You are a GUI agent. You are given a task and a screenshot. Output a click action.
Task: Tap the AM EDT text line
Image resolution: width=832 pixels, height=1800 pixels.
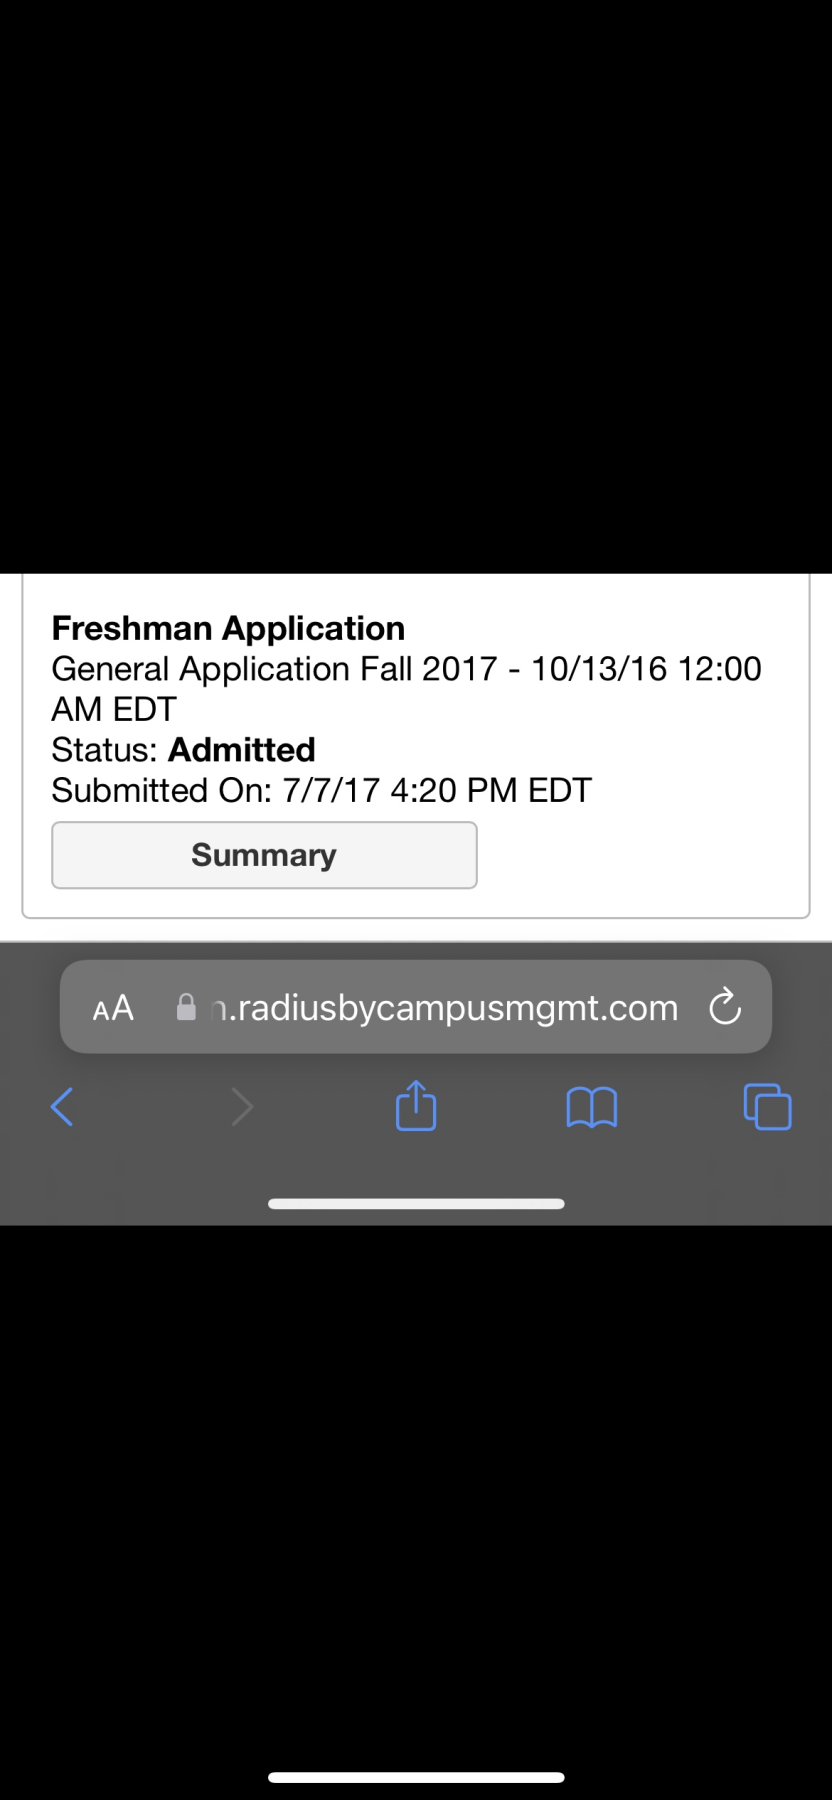(x=114, y=710)
